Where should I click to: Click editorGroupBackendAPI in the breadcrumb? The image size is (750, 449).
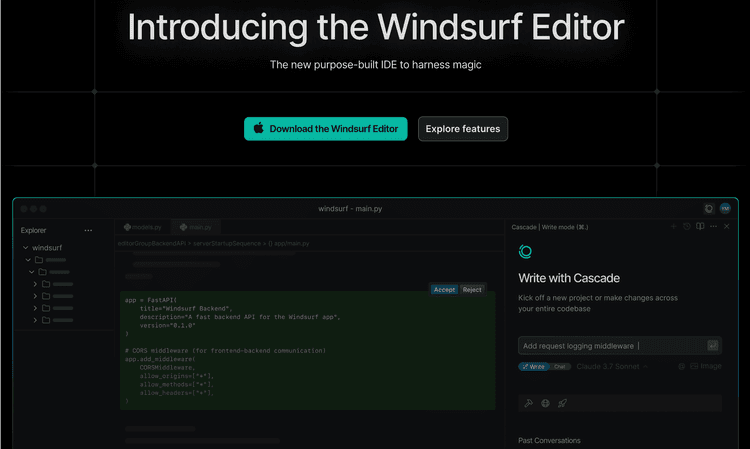pyautogui.click(x=152, y=243)
